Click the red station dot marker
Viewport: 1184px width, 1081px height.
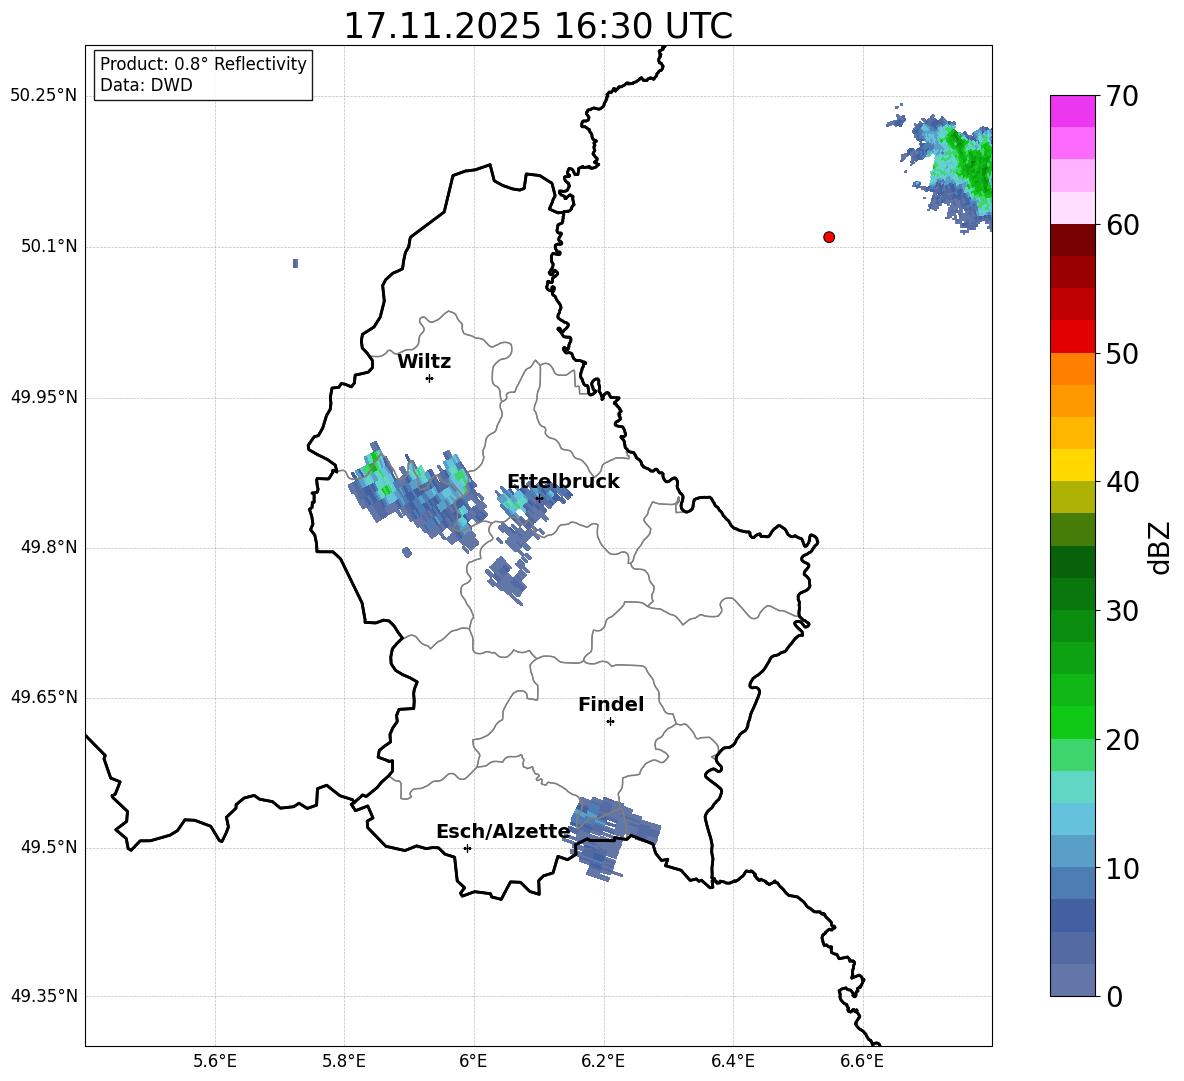click(829, 237)
